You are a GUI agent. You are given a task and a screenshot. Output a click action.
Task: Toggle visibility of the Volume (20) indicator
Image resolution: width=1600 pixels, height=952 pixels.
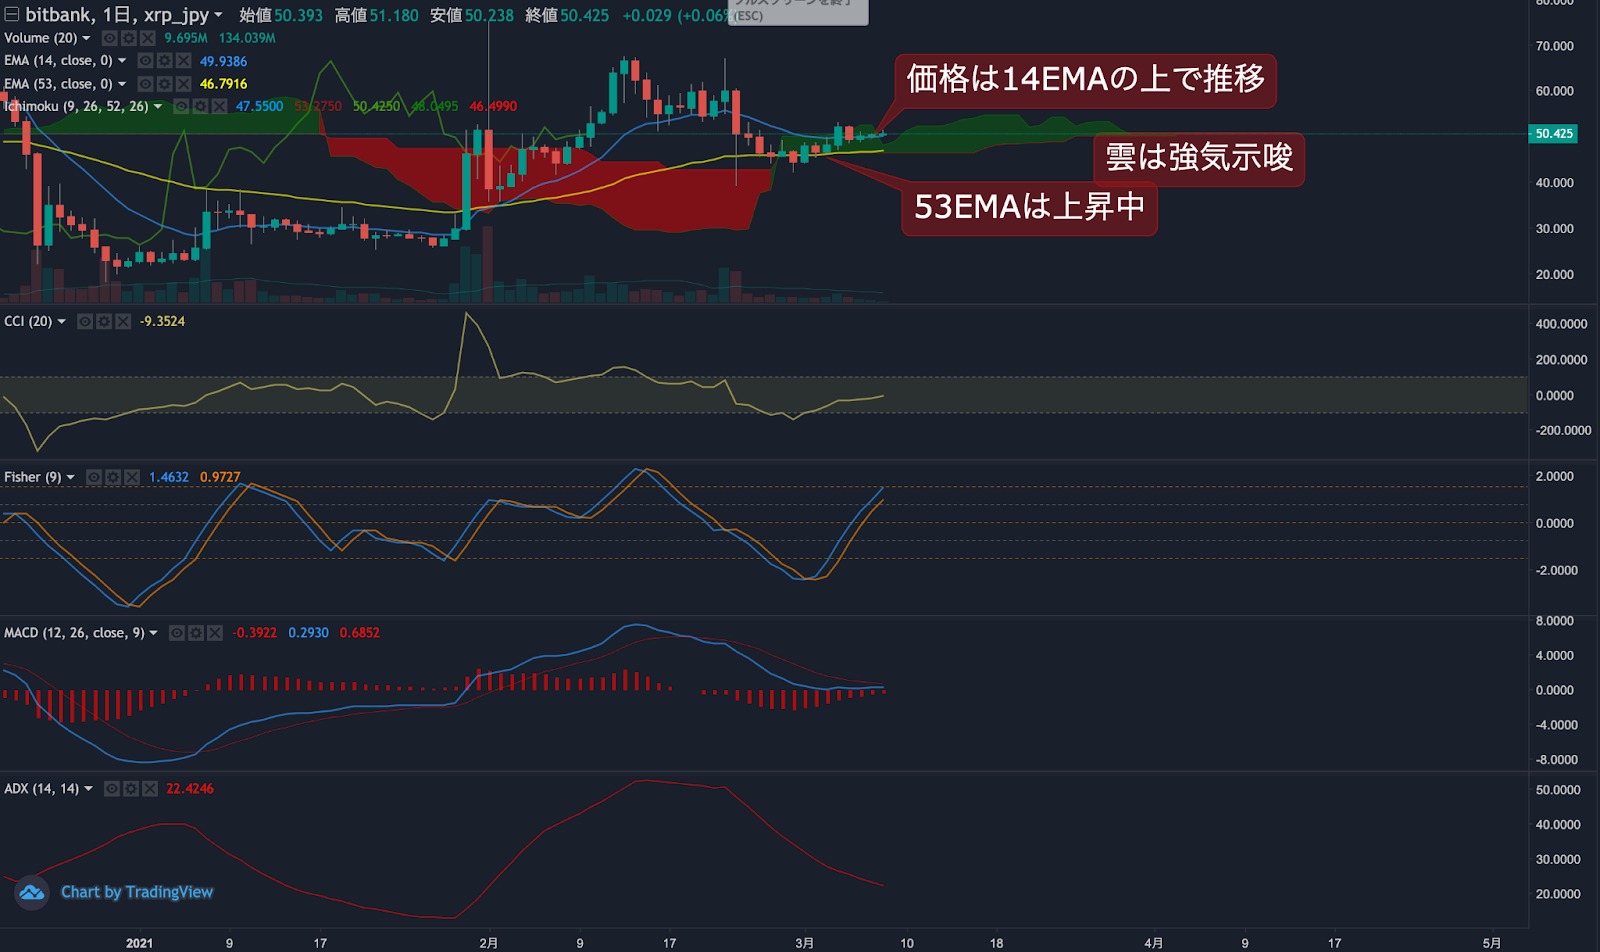click(110, 38)
